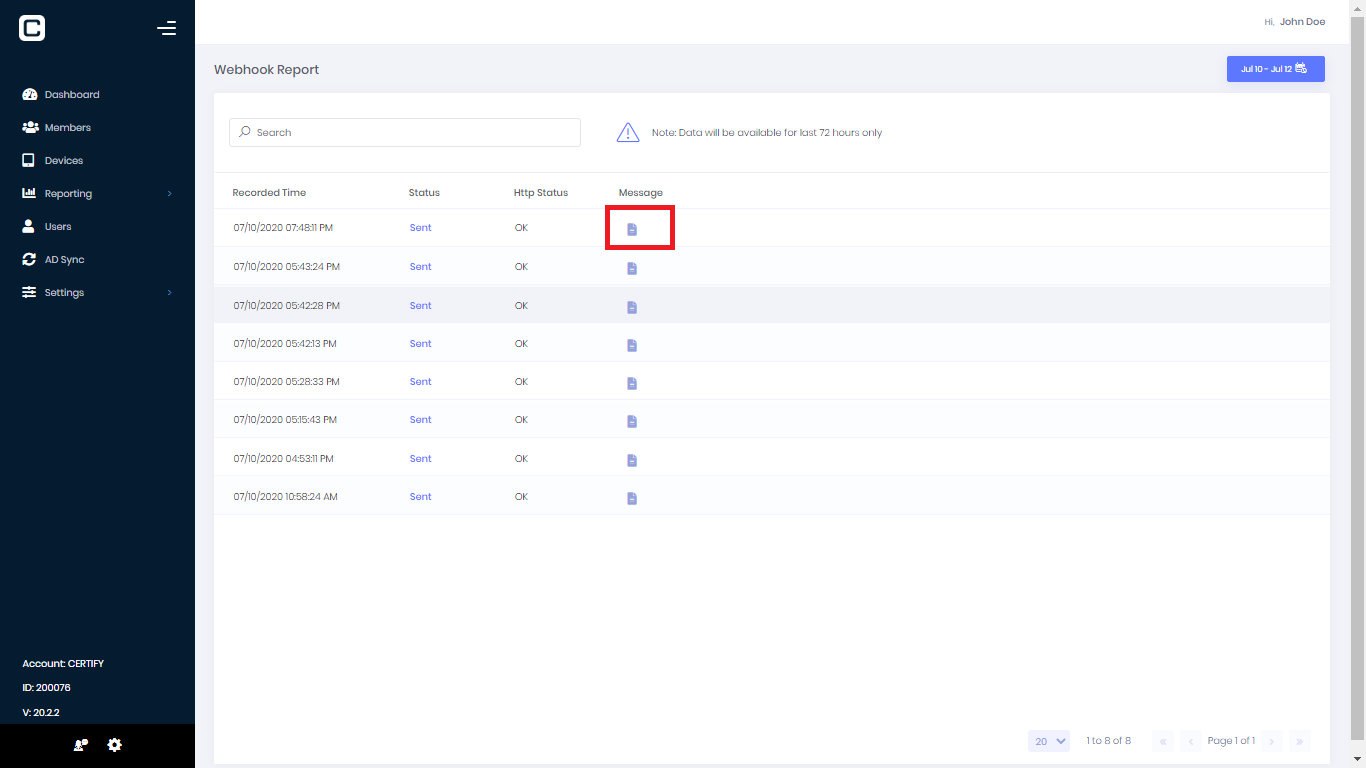Open message icon for 05:42:13 PM row

(632, 345)
